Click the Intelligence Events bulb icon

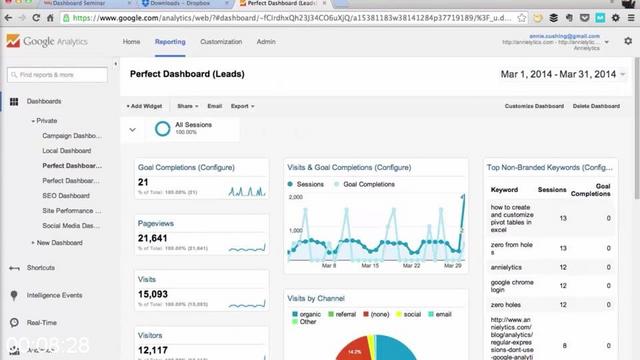coord(14,296)
